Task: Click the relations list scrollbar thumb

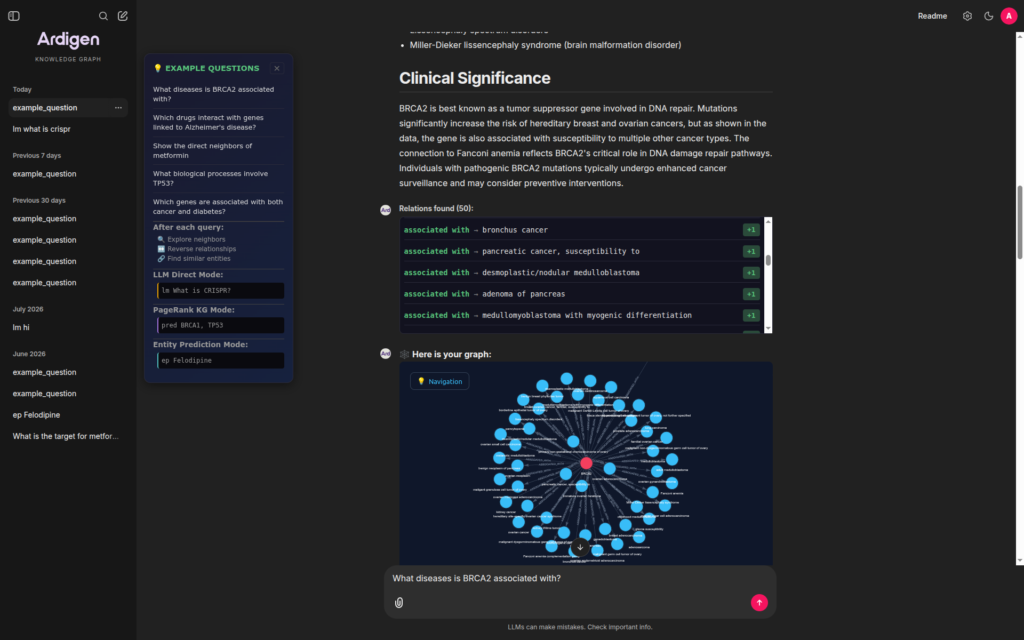Action: (x=768, y=260)
